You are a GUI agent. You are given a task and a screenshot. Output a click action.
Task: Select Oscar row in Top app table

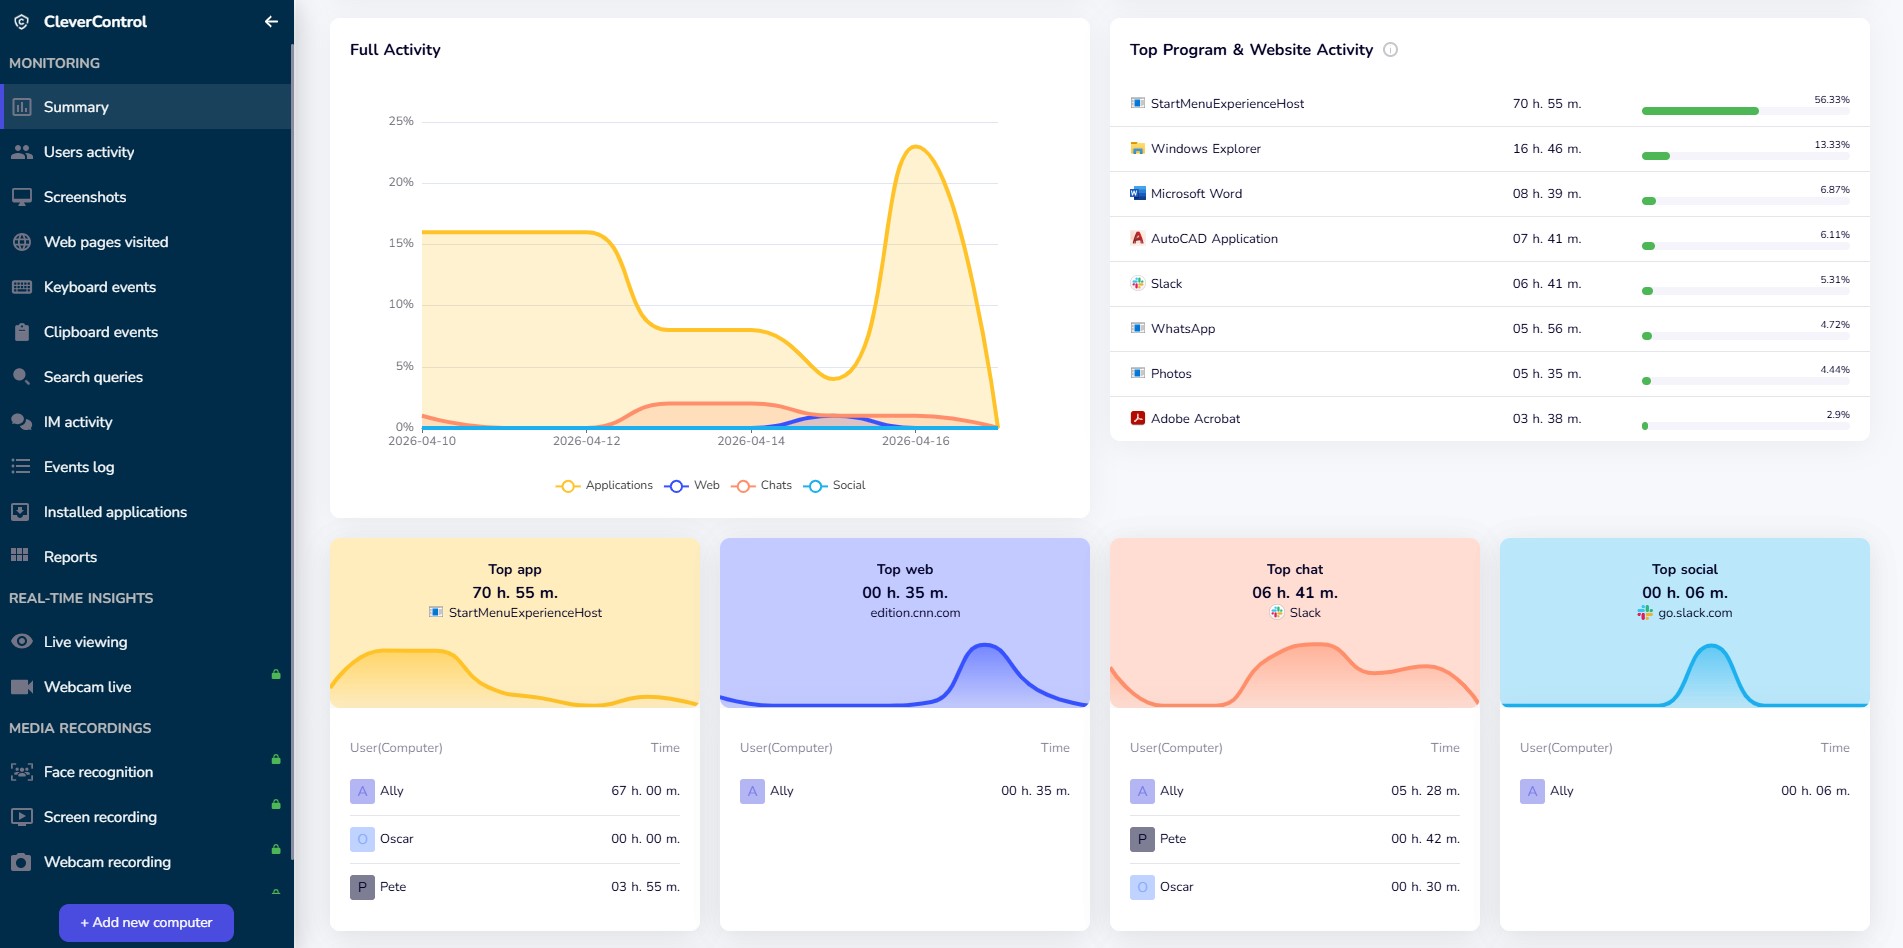tap(515, 839)
